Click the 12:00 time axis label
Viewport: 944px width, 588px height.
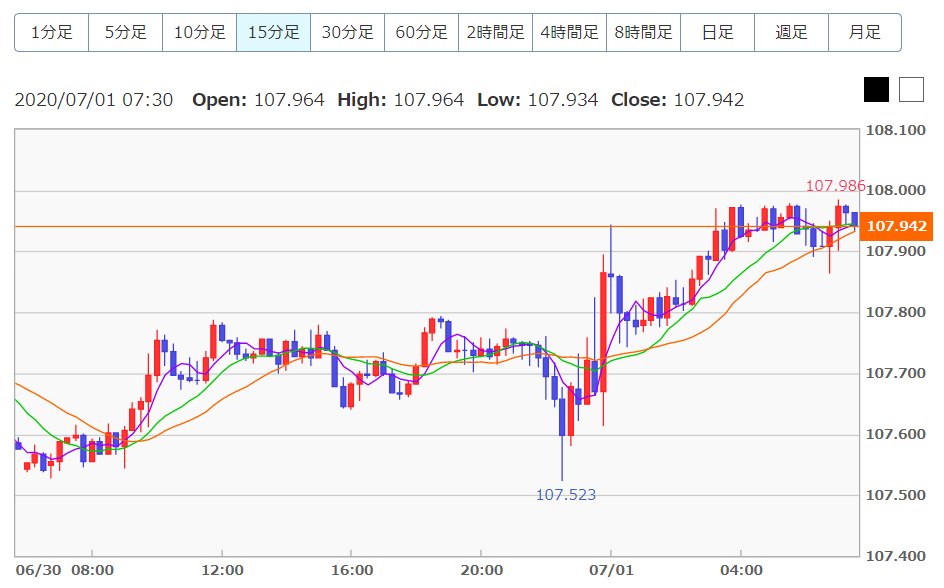(x=222, y=570)
